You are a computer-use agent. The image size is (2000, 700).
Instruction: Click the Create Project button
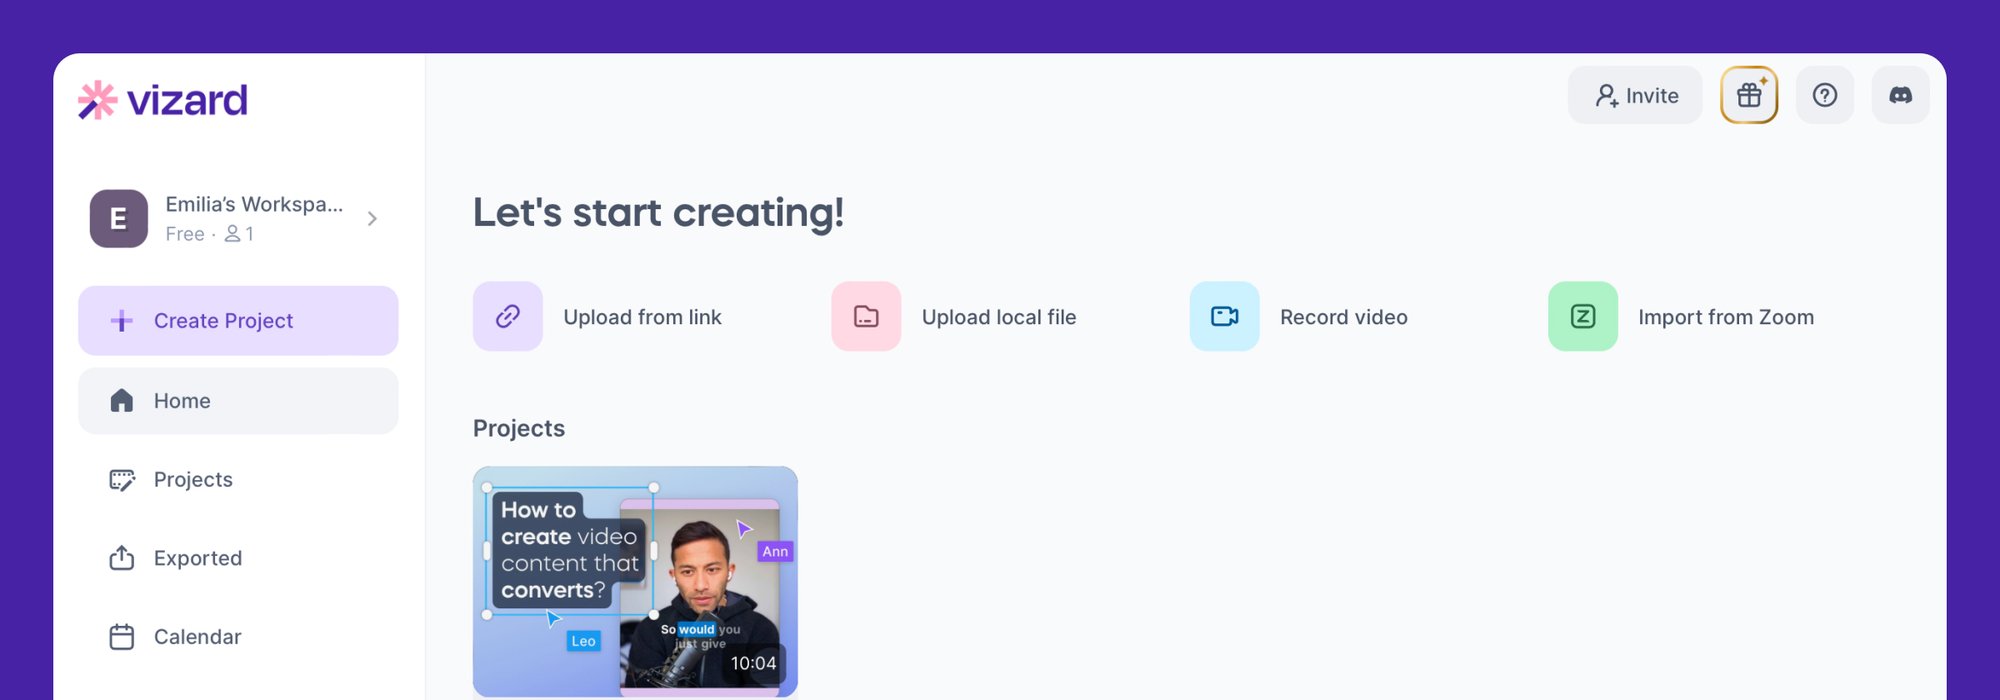(238, 320)
